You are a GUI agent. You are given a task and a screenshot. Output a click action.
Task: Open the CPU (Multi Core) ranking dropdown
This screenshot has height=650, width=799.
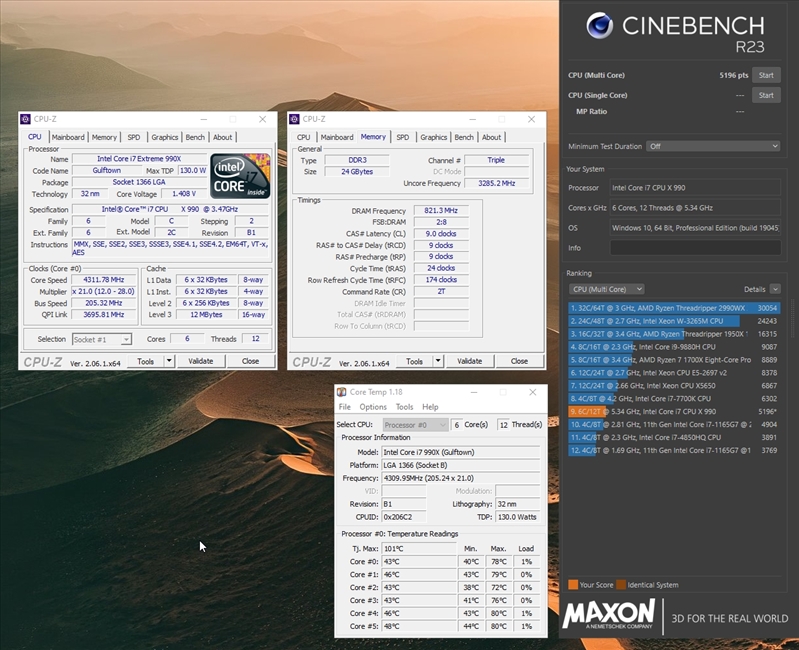pos(606,289)
